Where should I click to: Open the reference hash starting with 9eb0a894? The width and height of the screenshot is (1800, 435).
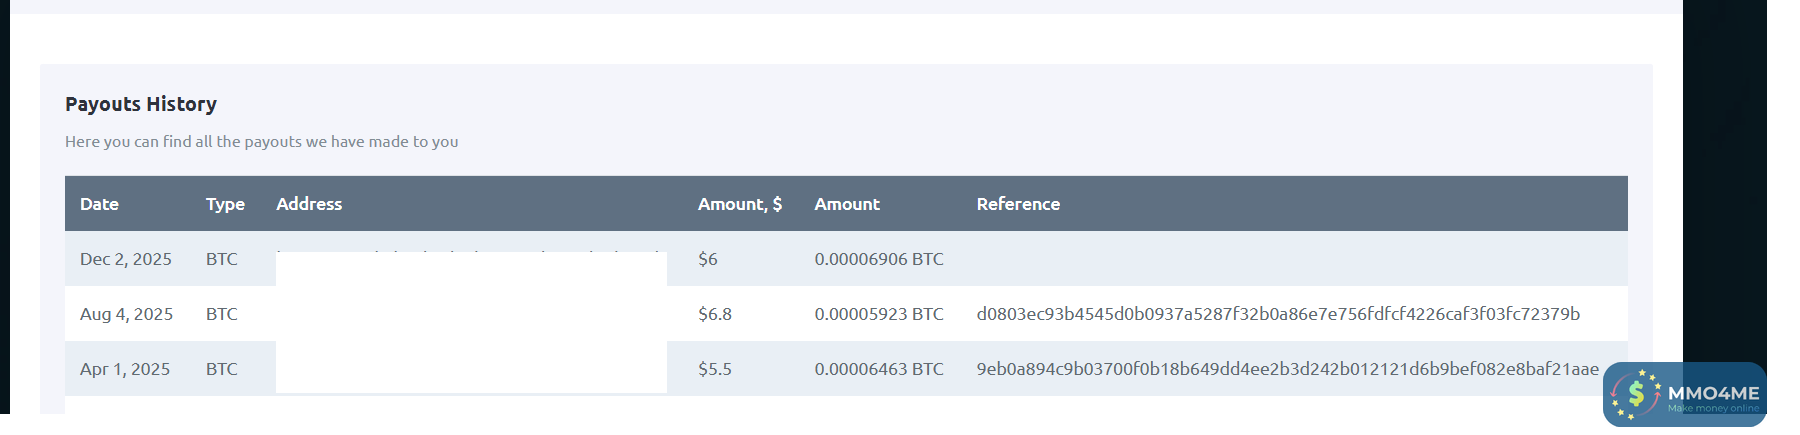pos(1287,369)
